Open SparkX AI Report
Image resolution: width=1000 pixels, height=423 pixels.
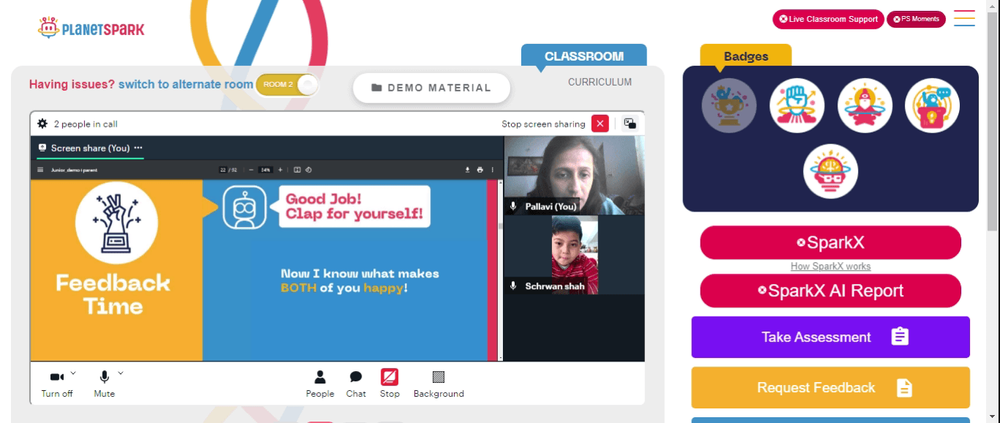click(x=830, y=291)
